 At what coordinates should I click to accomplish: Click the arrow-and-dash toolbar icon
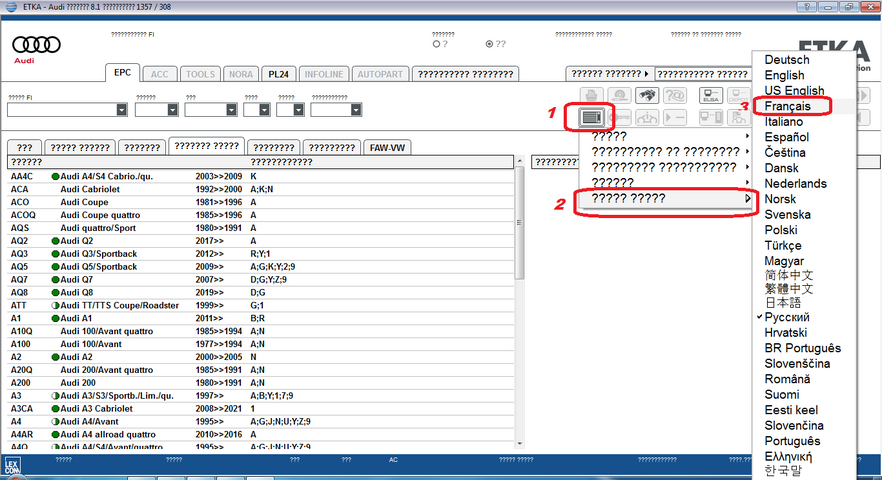tap(674, 117)
